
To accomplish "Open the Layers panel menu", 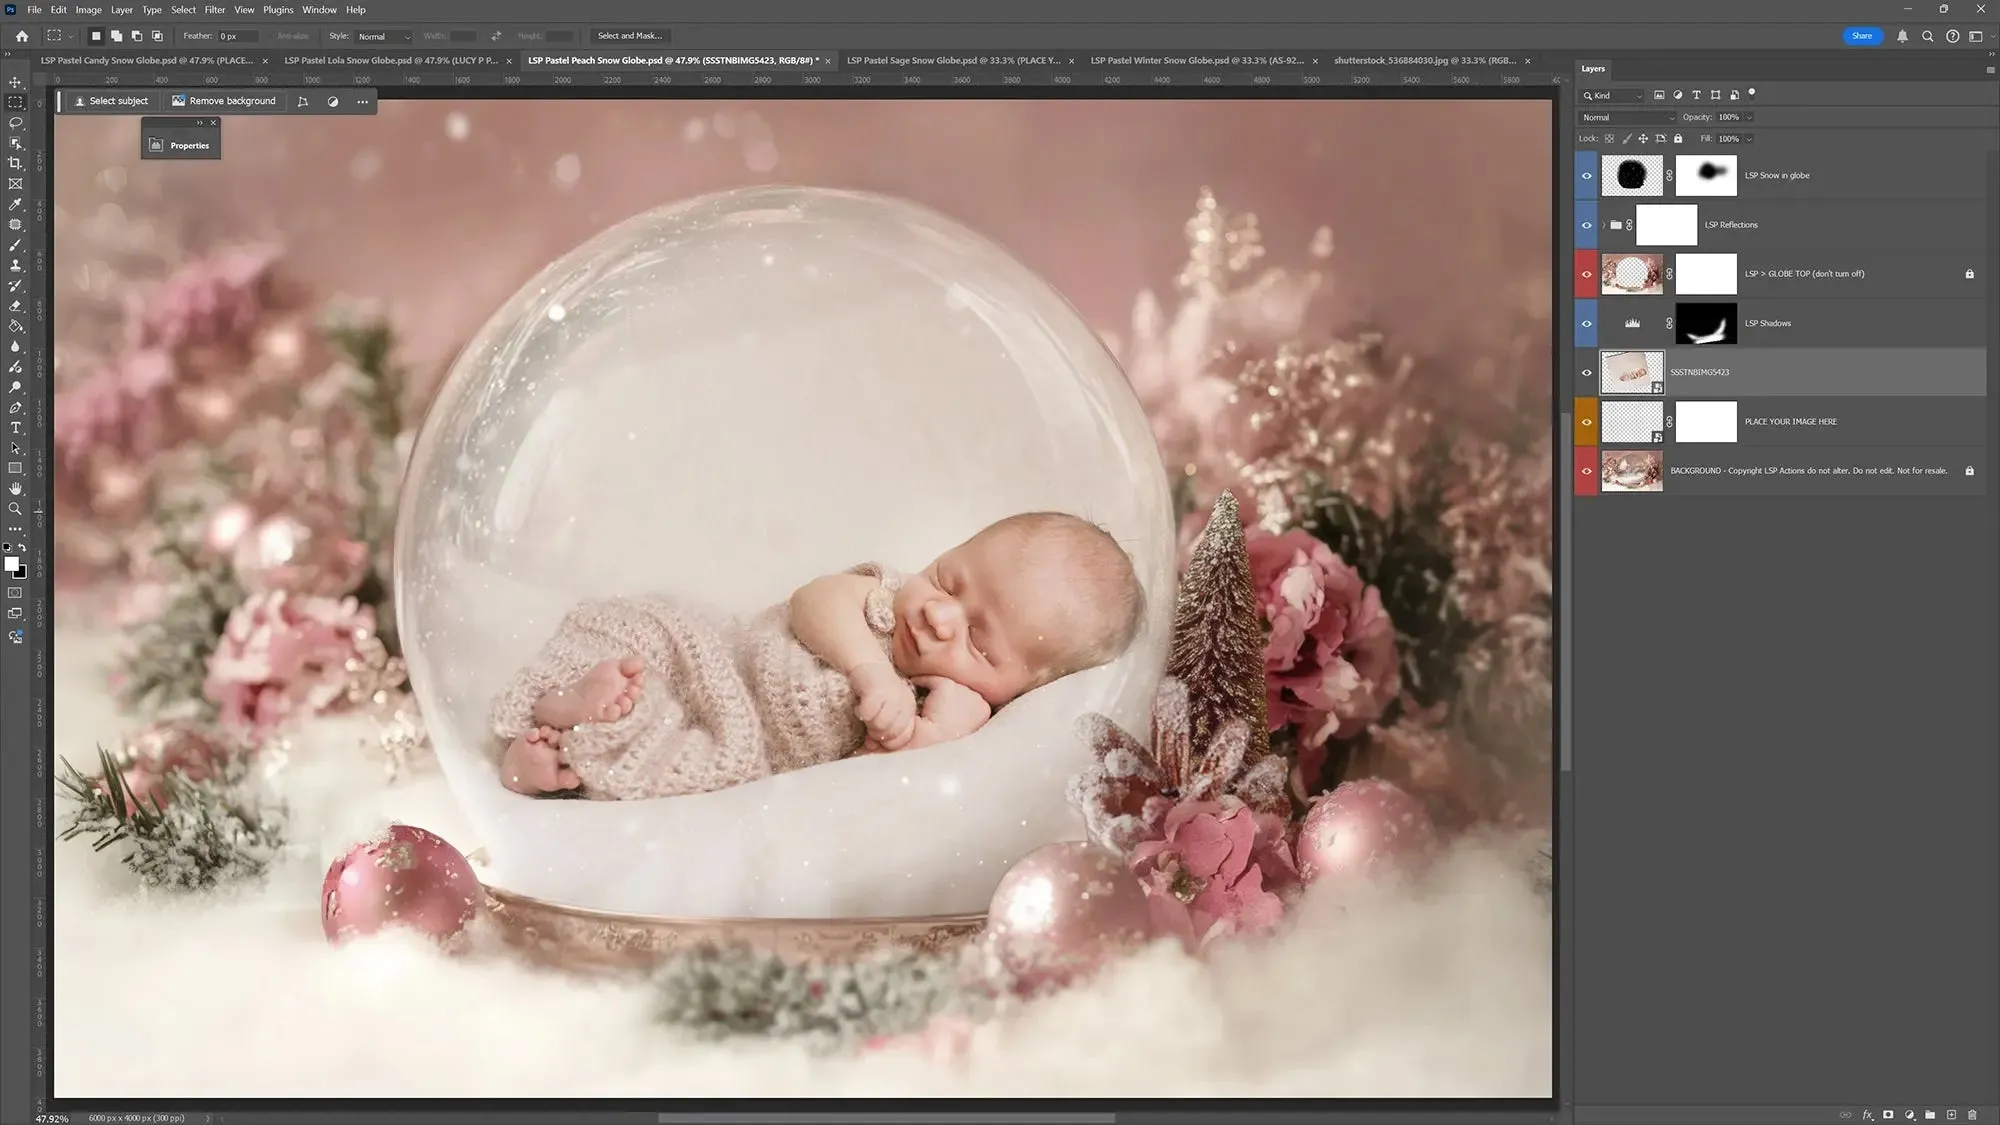I will [1989, 70].
